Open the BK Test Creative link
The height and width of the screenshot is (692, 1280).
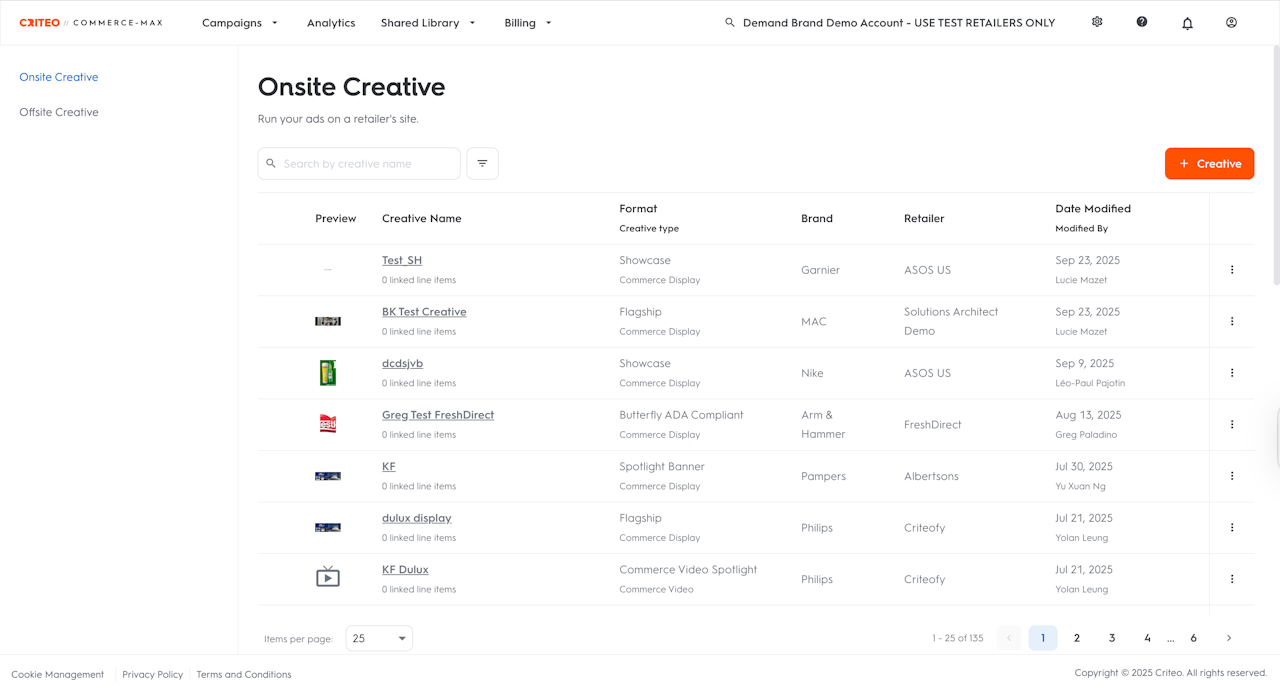pos(424,312)
